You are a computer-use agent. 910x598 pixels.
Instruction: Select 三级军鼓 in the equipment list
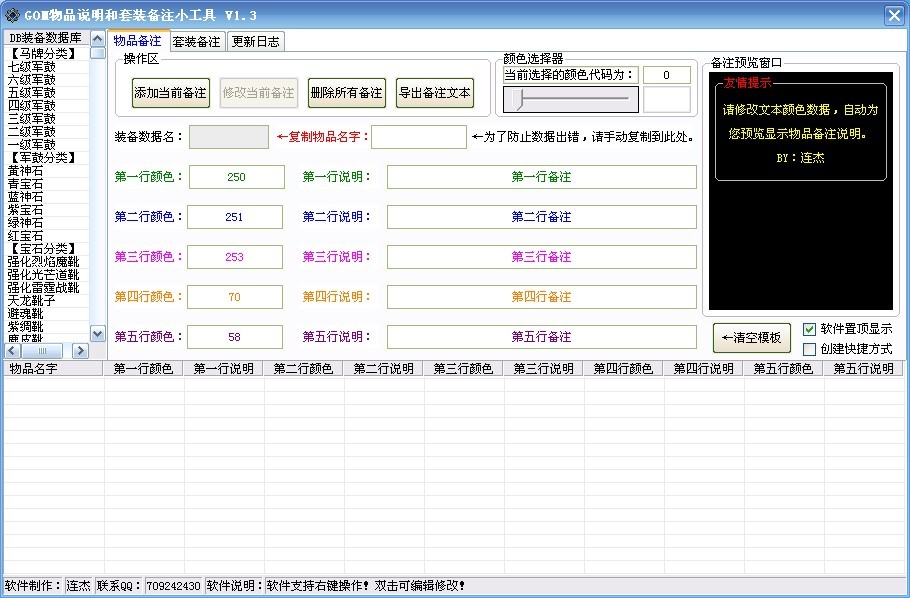[x=32, y=119]
